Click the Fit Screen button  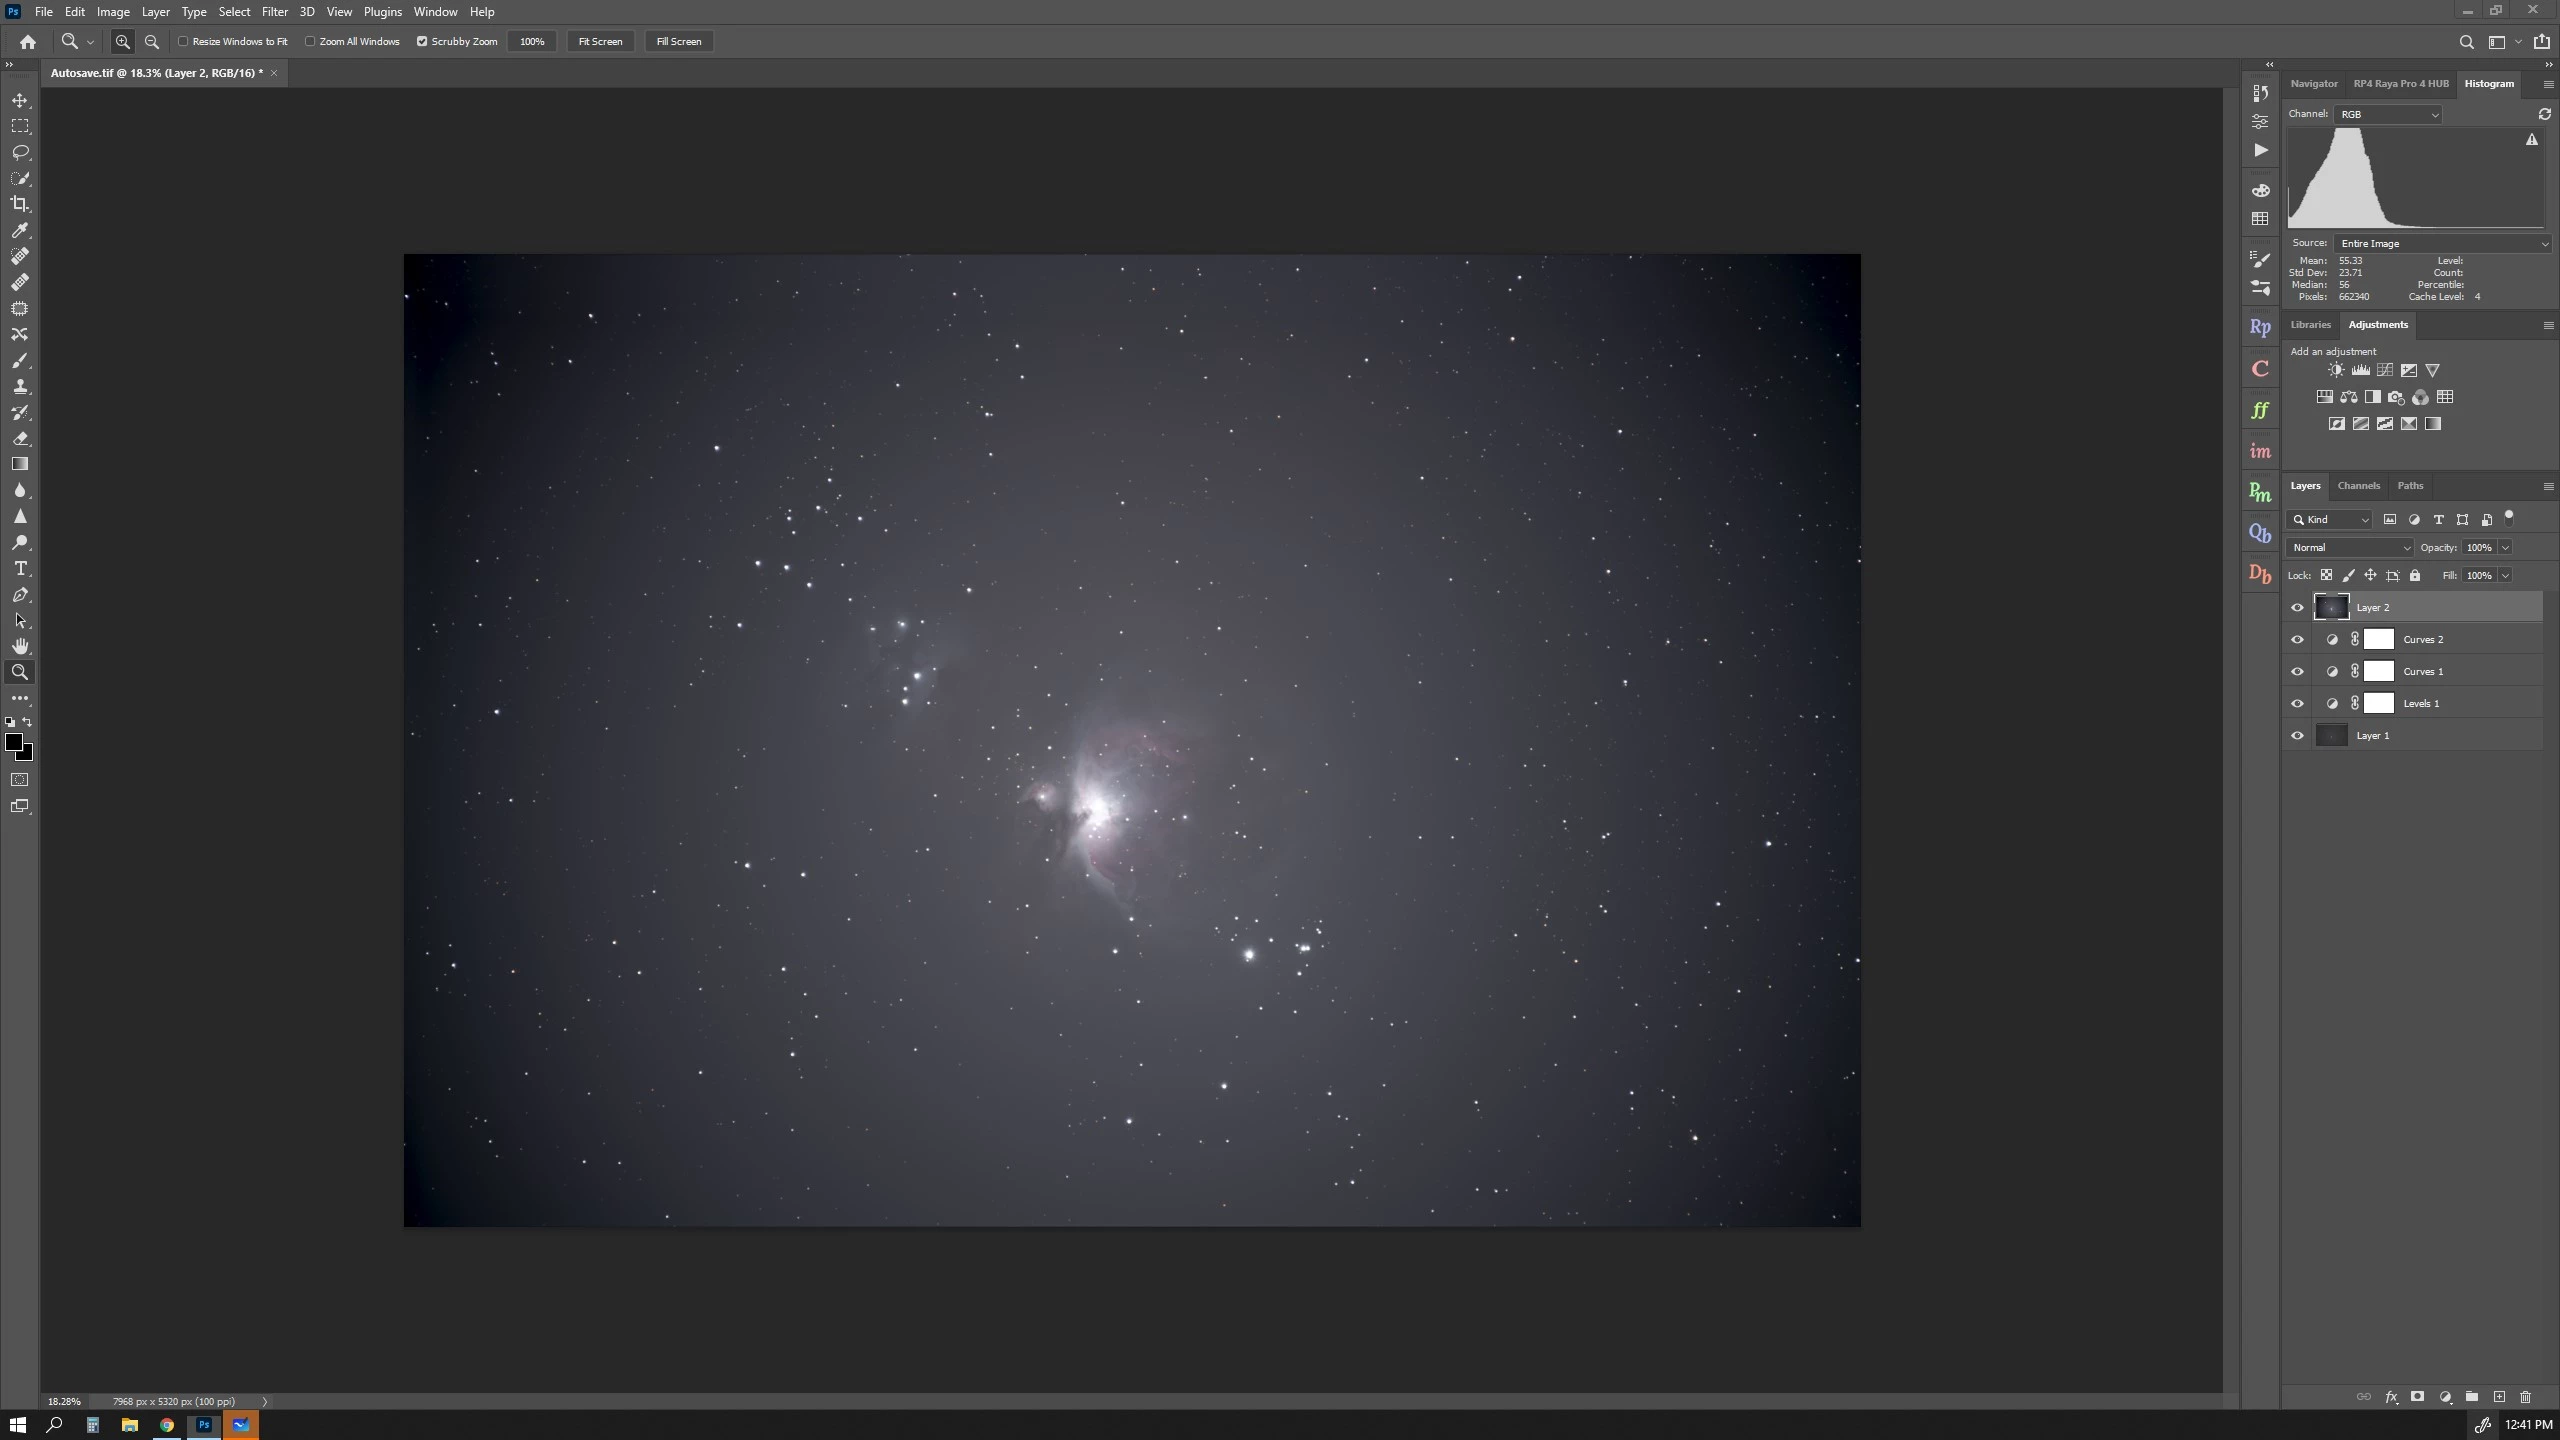coord(600,41)
